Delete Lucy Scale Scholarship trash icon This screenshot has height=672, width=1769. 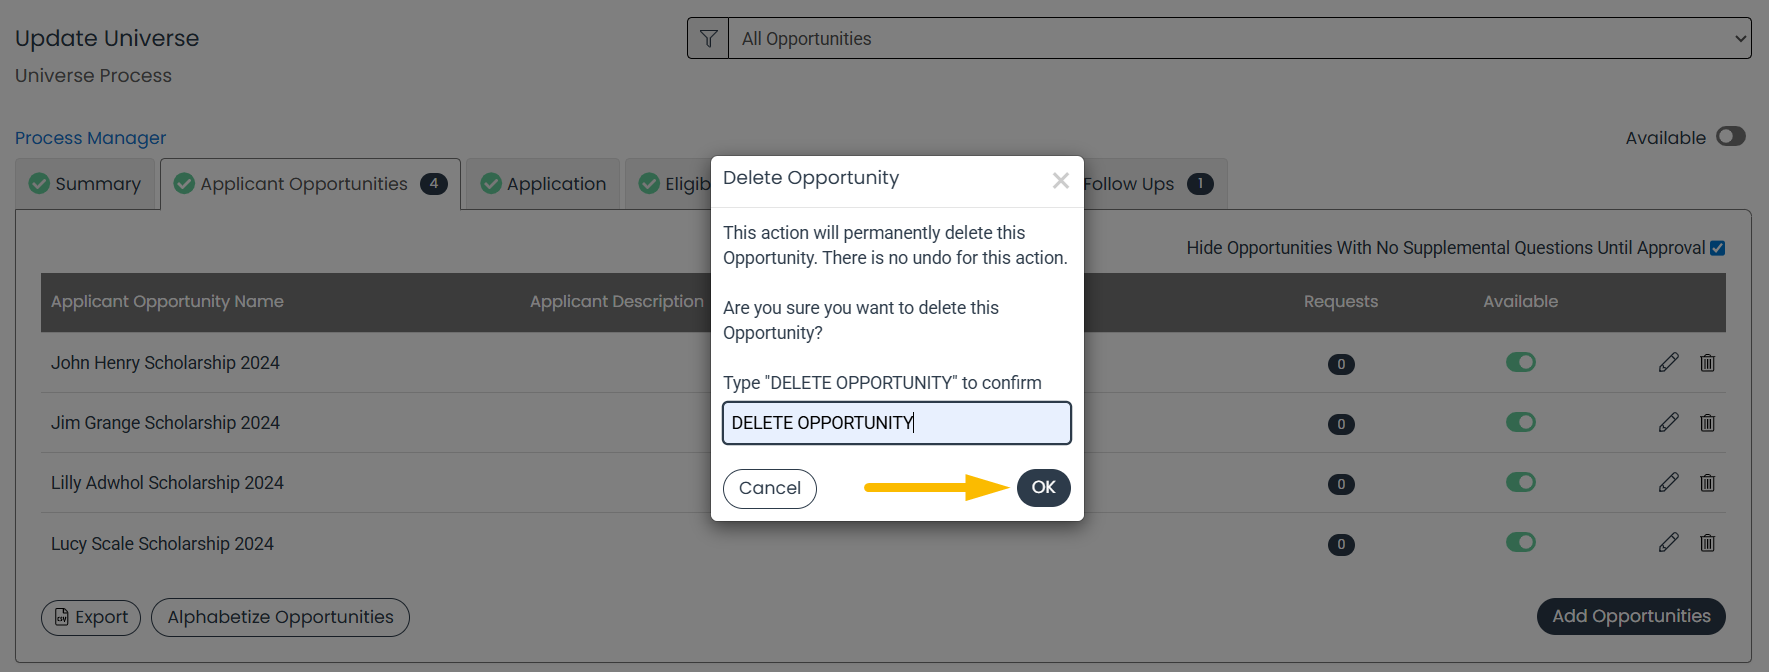tap(1707, 542)
